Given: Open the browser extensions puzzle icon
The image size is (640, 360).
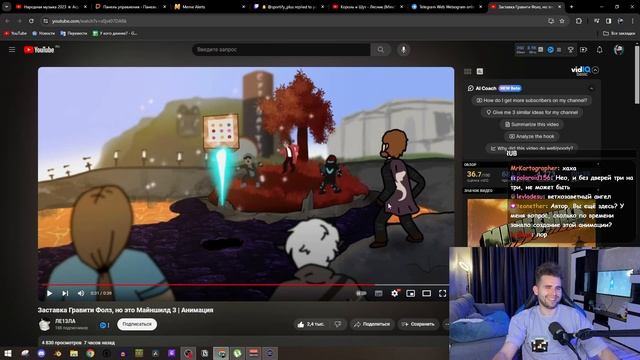Looking at the screenshot, I should 579,21.
